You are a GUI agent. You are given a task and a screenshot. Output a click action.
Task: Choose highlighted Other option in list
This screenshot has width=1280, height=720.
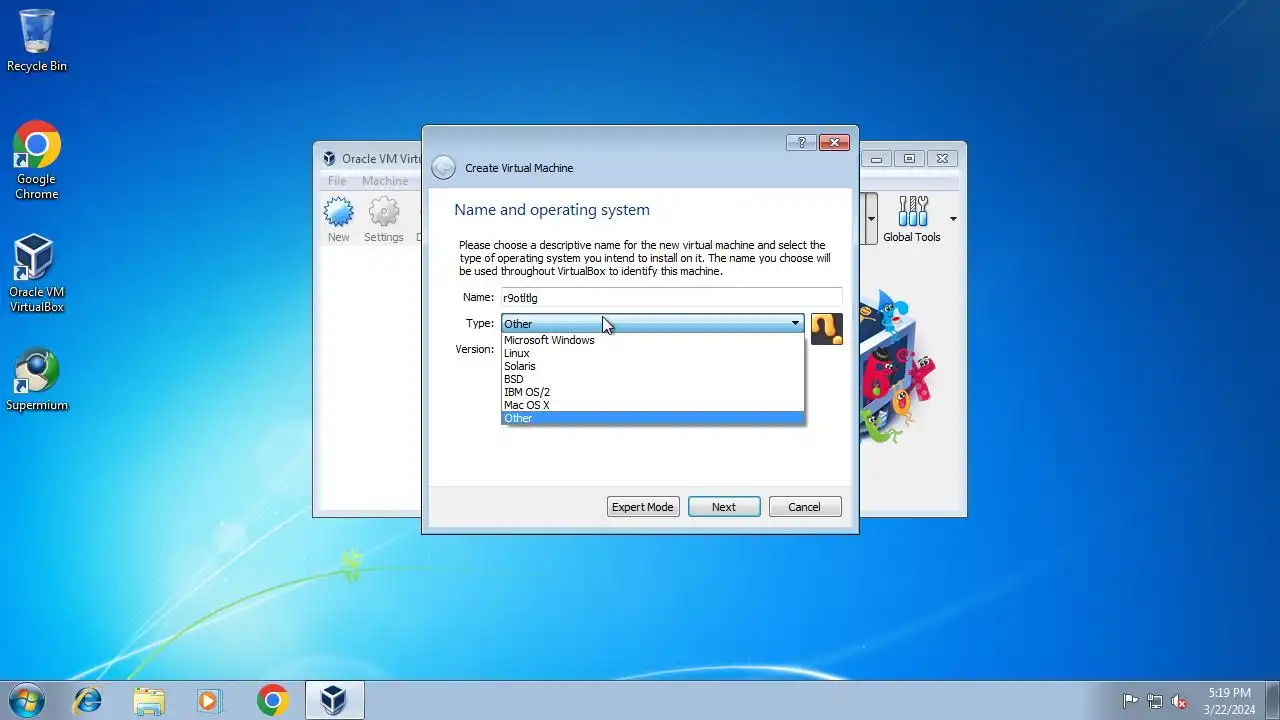point(652,418)
